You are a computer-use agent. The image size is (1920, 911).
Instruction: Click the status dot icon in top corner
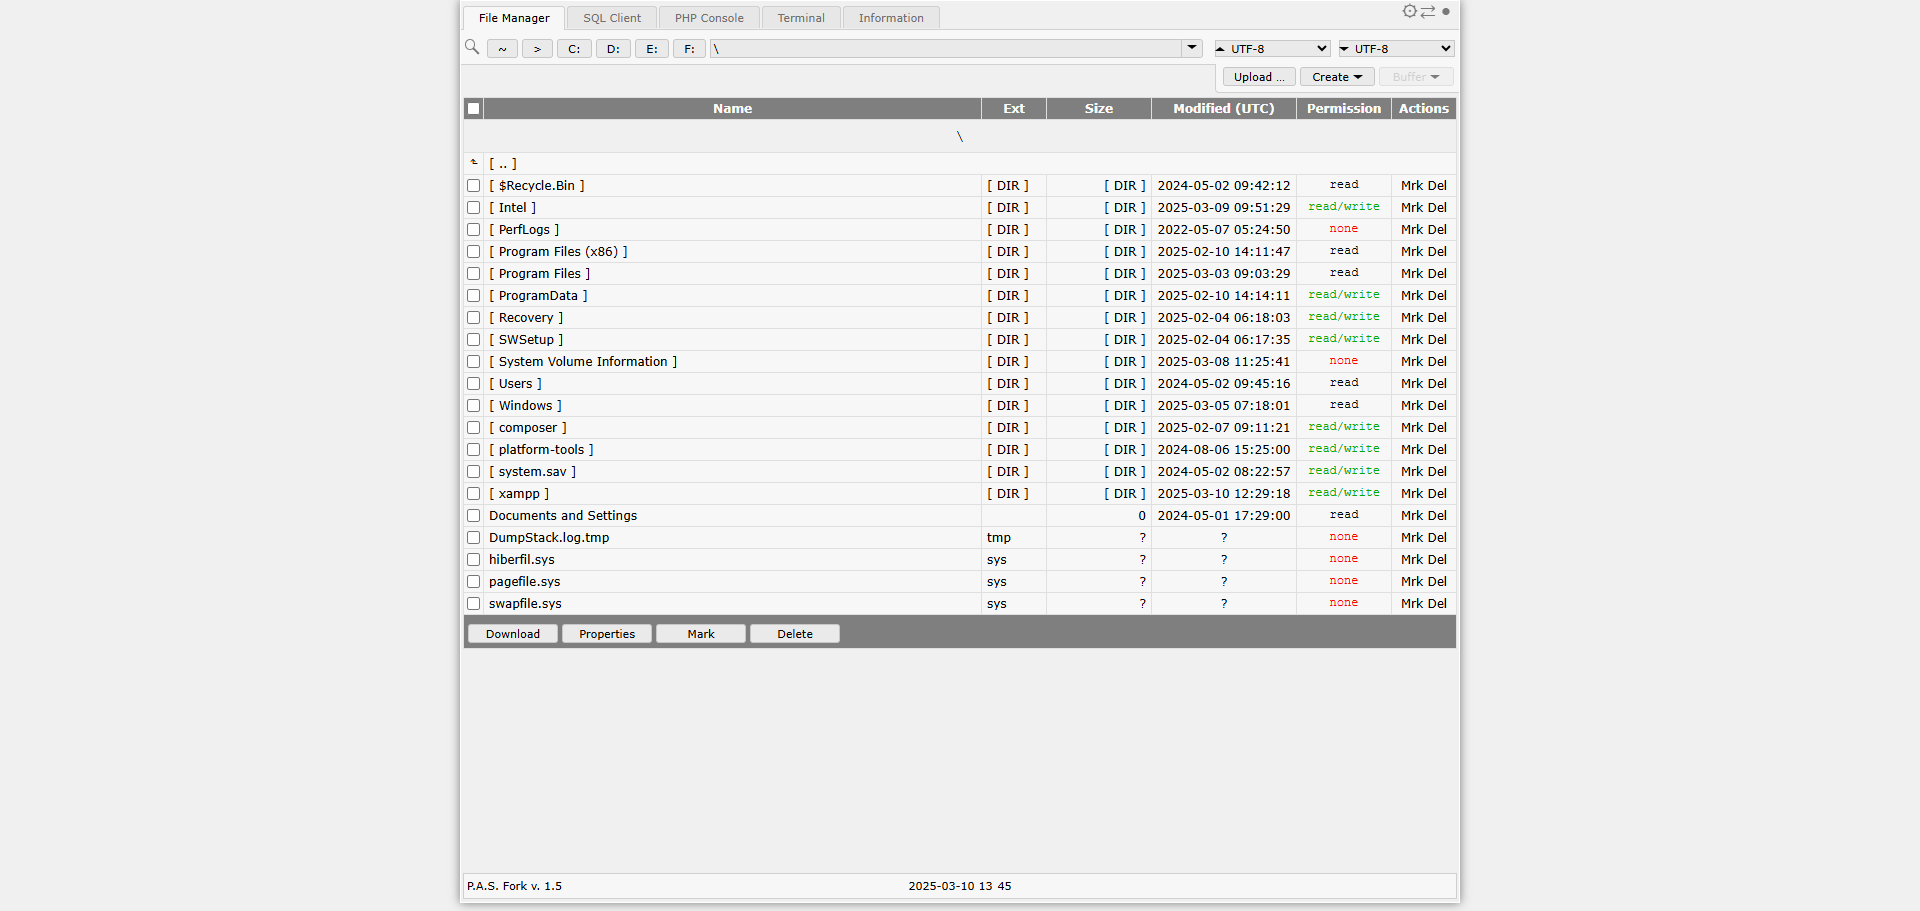pos(1445,12)
